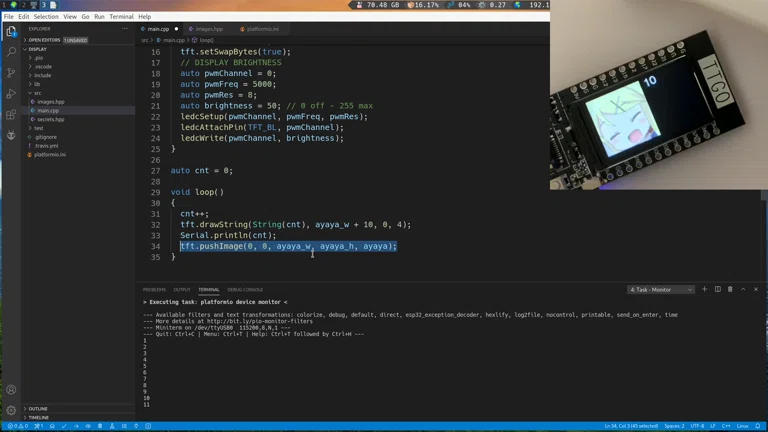Open images.hpp in the file tree
The image size is (768, 432).
click(51, 102)
